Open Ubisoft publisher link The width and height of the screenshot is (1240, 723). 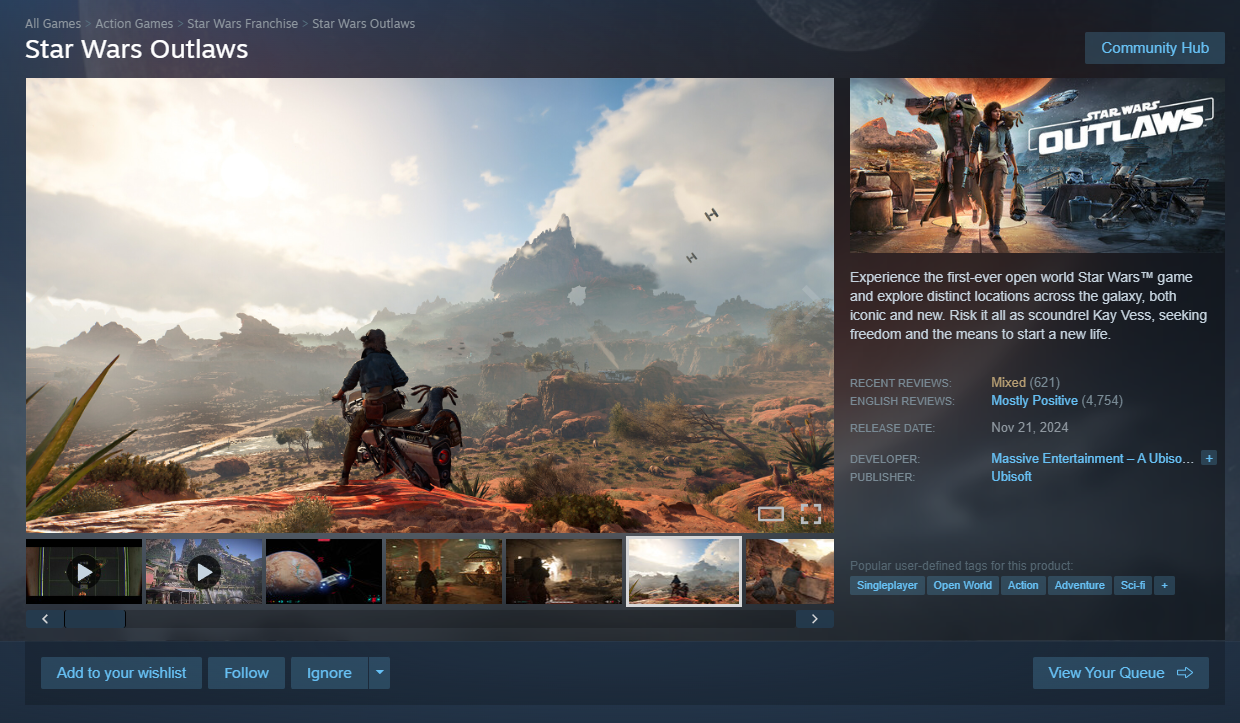point(1011,476)
